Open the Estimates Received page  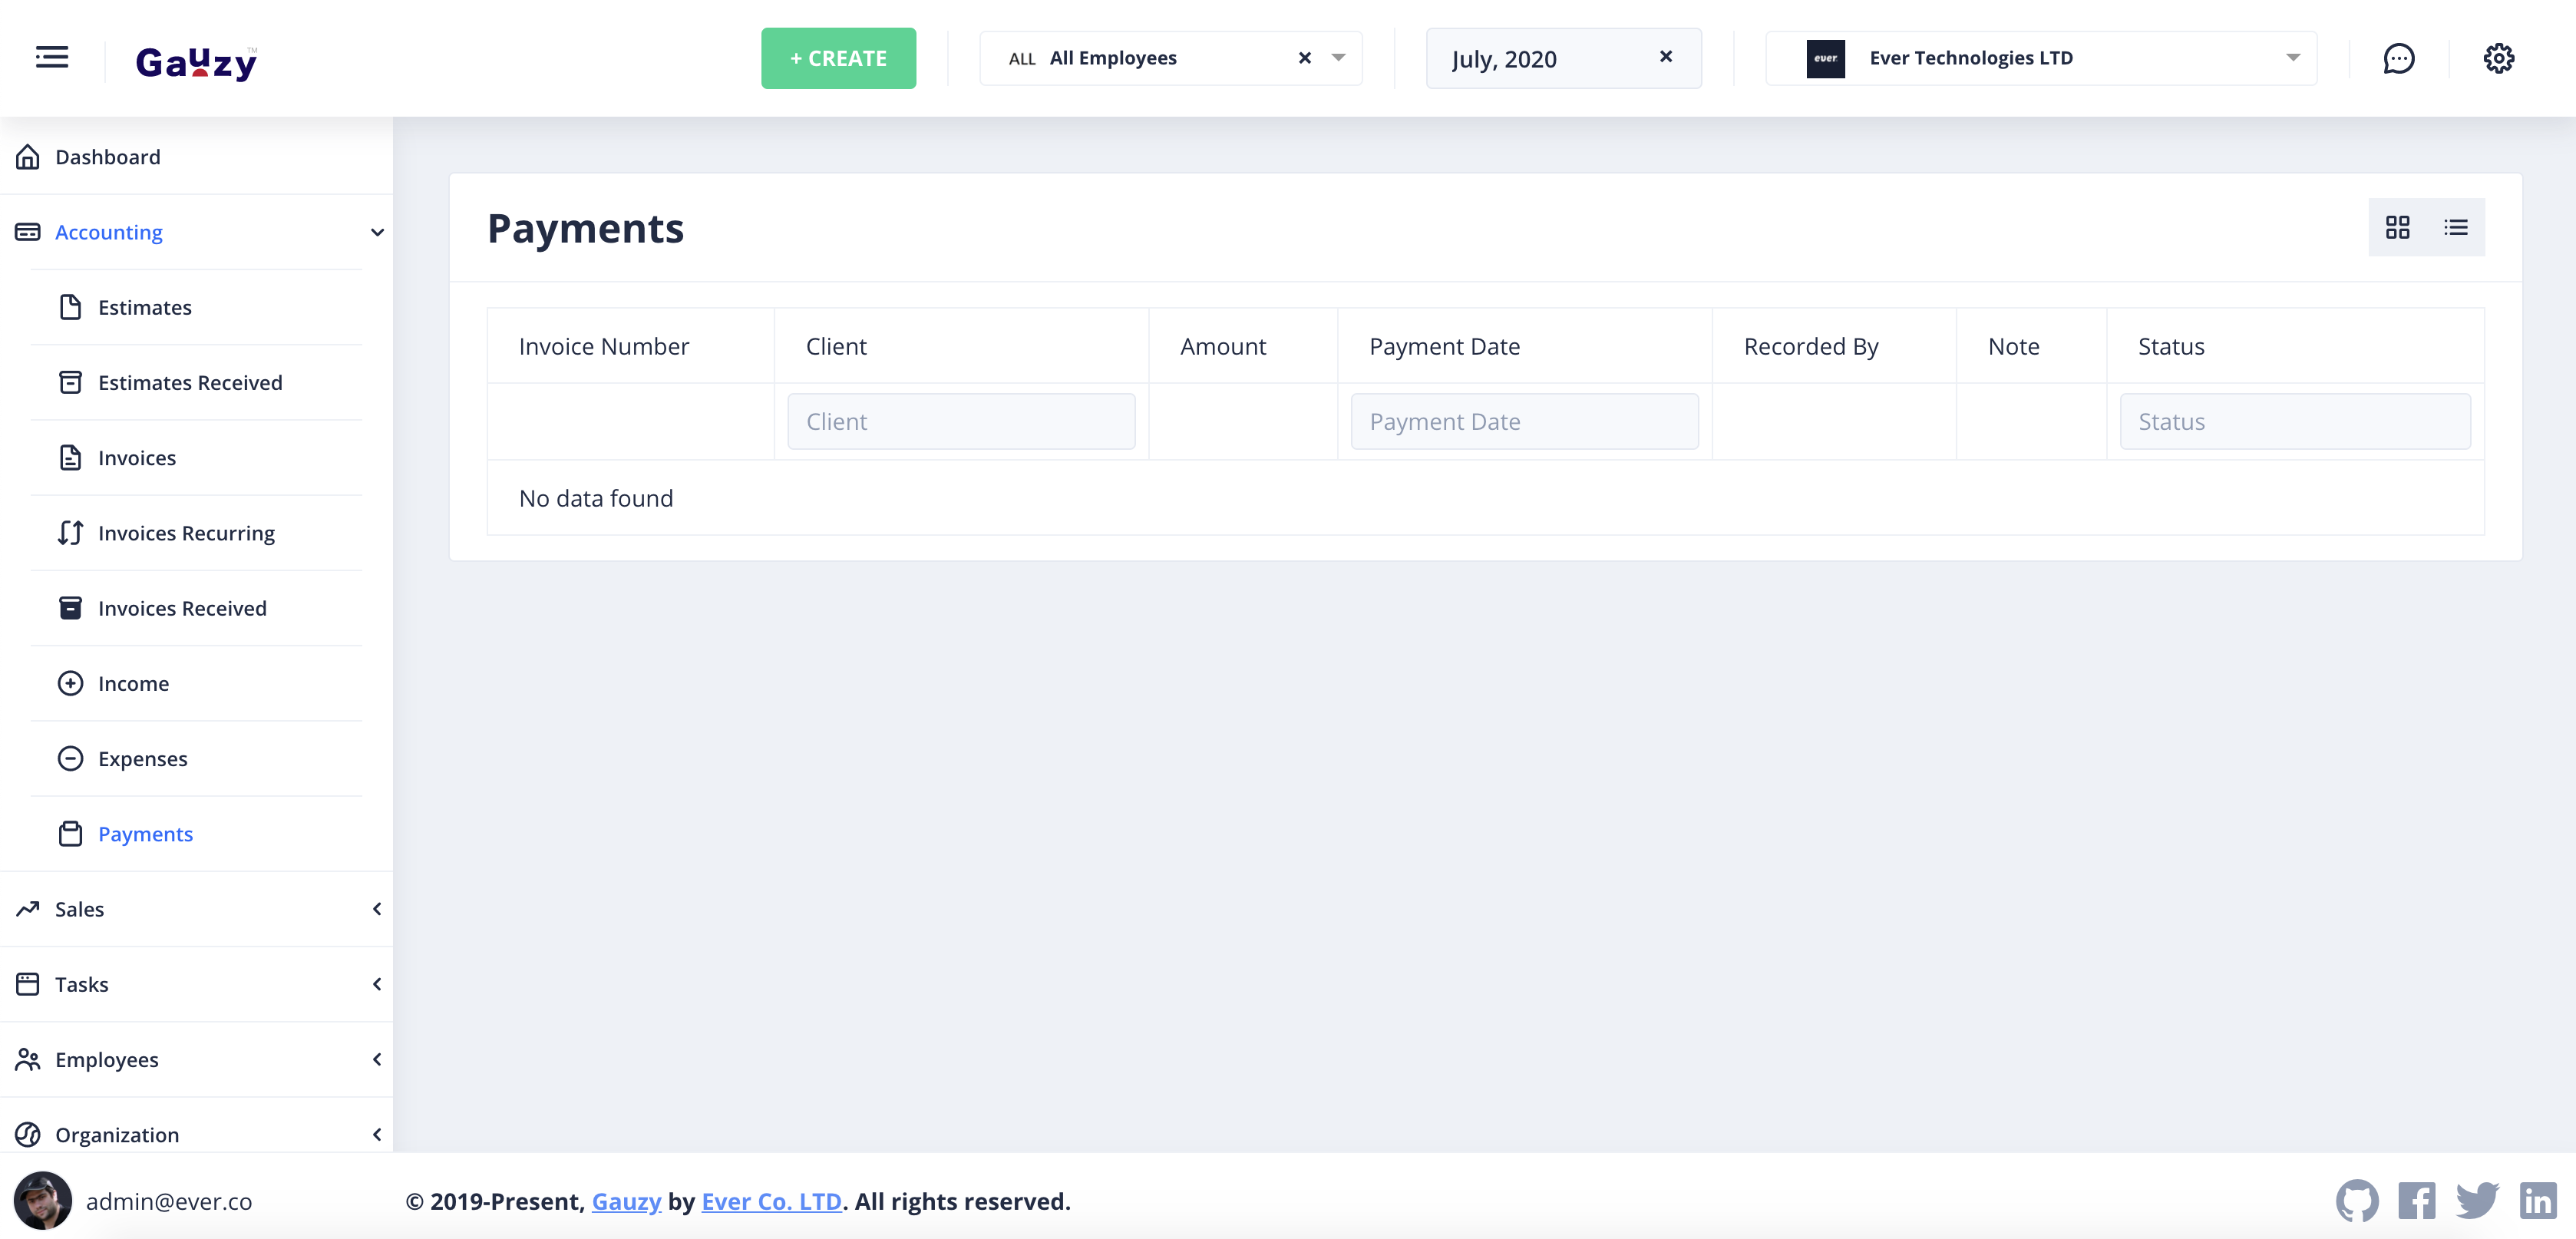click(190, 382)
